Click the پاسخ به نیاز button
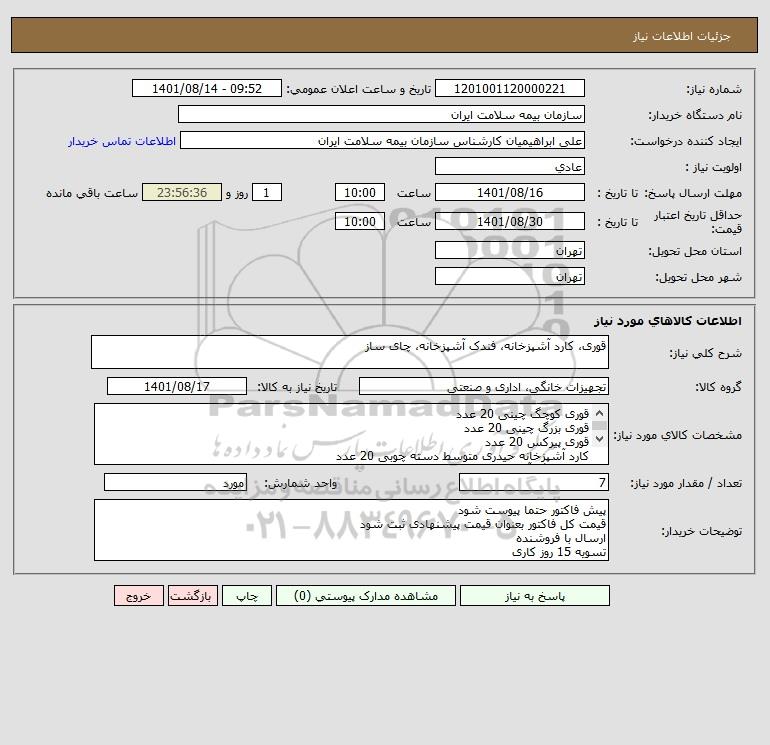770x745 pixels. [534, 595]
